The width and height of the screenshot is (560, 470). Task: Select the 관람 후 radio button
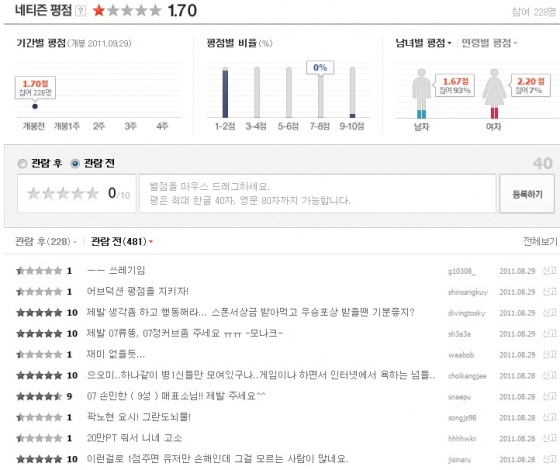point(22,164)
